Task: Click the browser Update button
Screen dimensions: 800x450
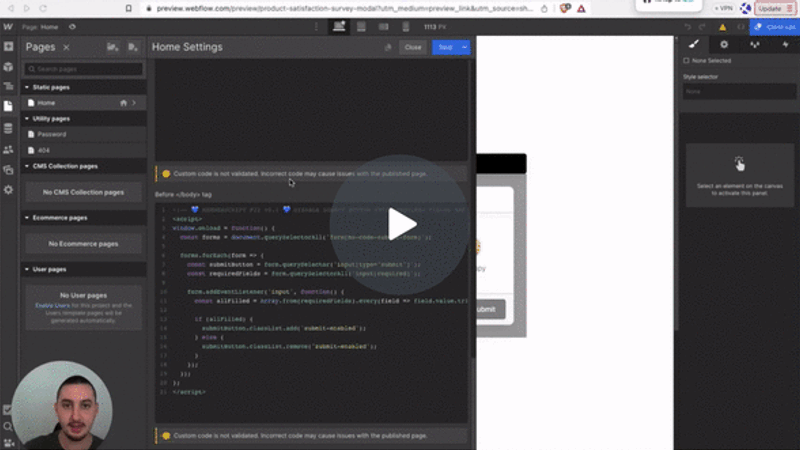Action: [x=774, y=9]
